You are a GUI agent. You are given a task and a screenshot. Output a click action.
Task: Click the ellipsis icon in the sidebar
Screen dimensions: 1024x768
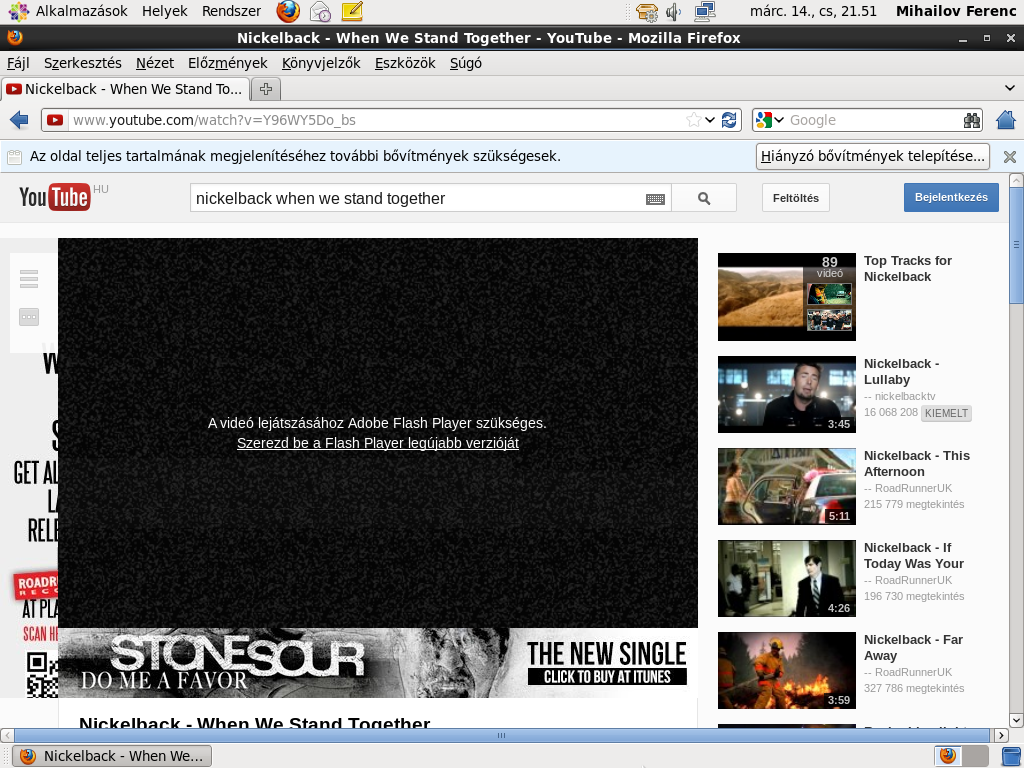[29, 317]
